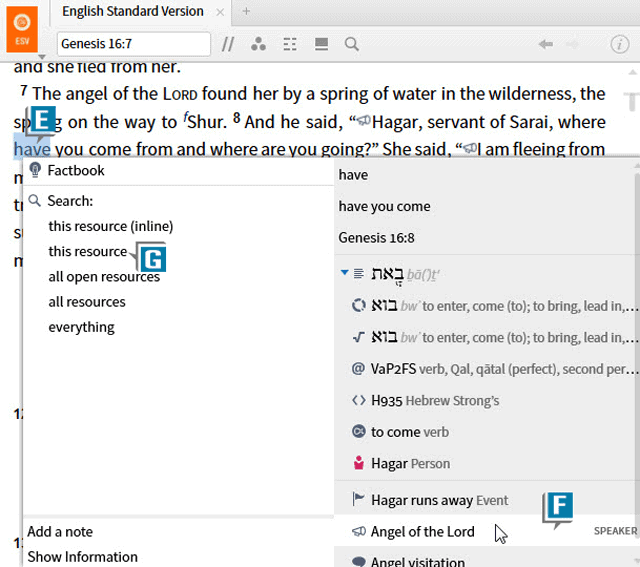The height and width of the screenshot is (567, 640).
Task: Open the panel menu arrow below ESV icon
Action: tap(42, 57)
